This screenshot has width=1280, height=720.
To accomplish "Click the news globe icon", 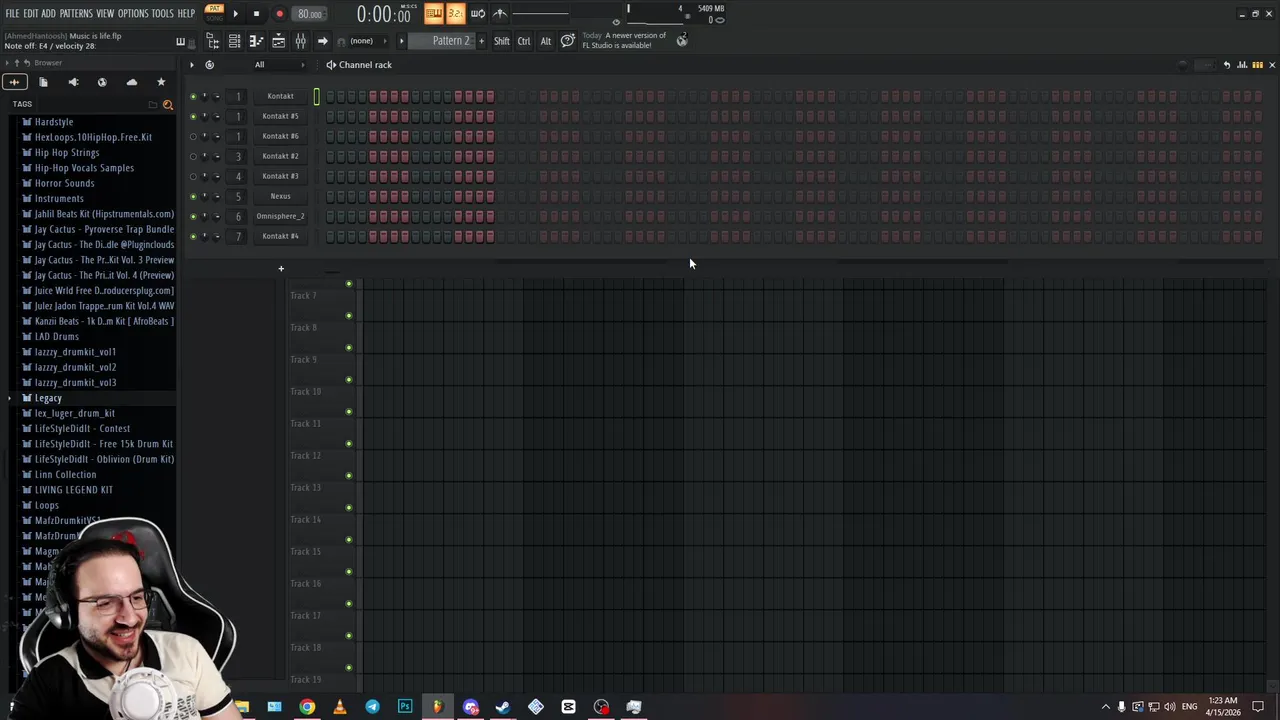I will (x=682, y=40).
